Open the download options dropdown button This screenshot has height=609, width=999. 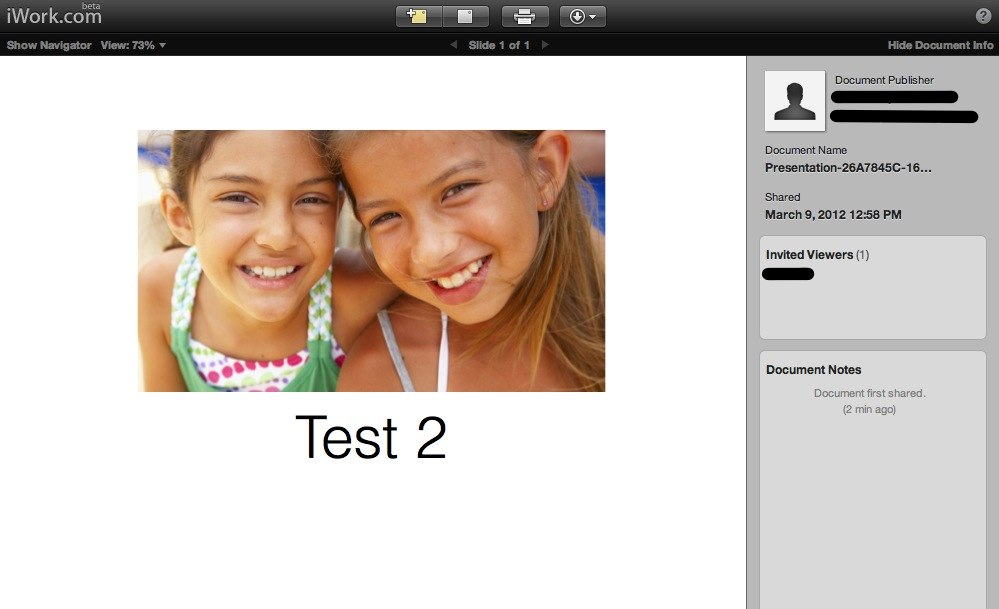point(582,16)
